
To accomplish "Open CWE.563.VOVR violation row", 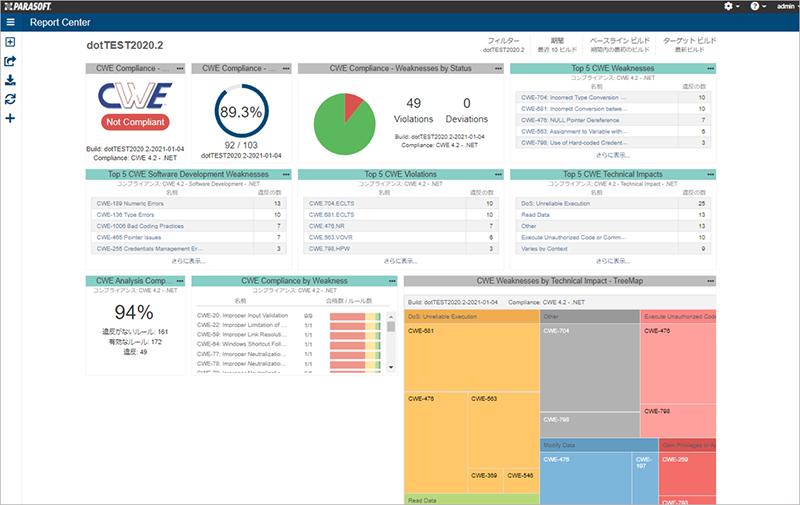I will tap(401, 237).
